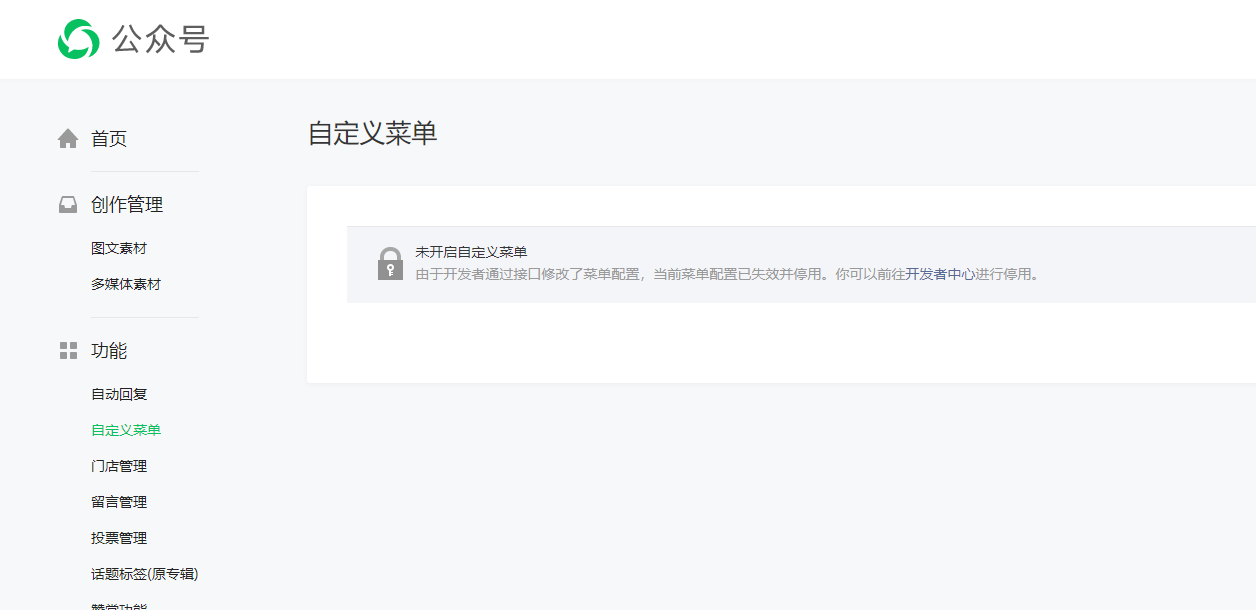Select the 创作管理 section heading
1256x610 pixels.
pyautogui.click(x=127, y=205)
